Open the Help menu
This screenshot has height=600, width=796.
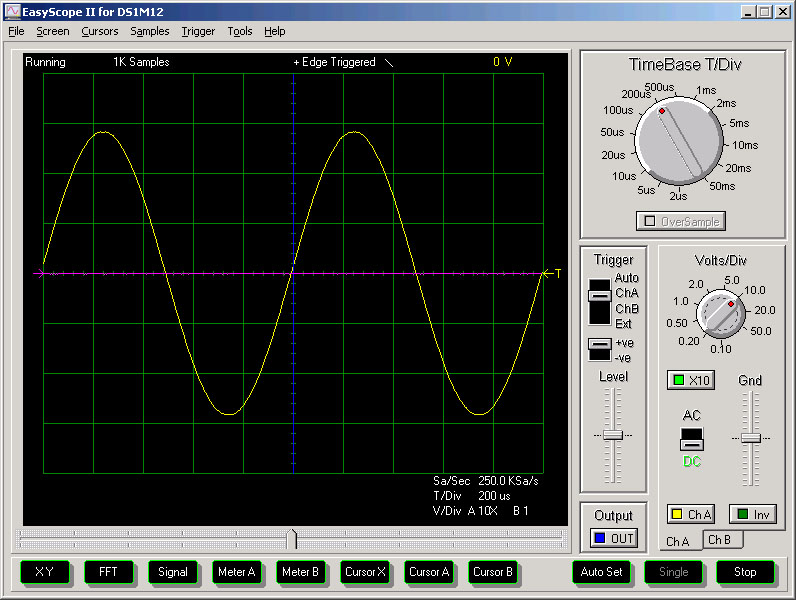click(x=275, y=31)
